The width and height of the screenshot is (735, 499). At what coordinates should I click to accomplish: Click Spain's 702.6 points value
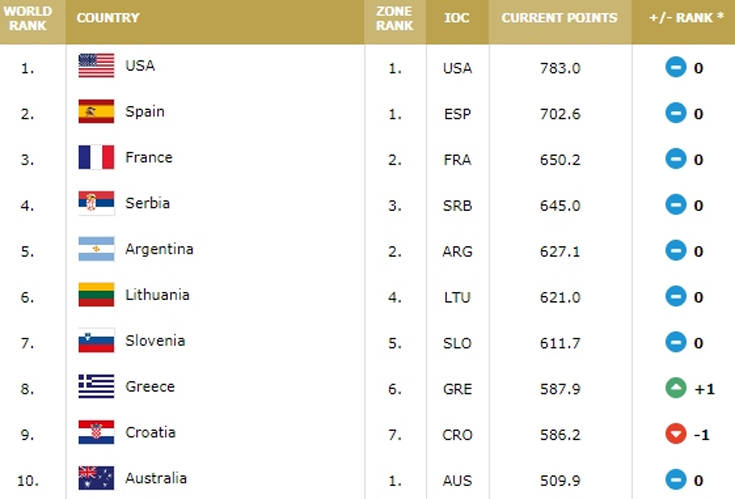(x=558, y=114)
